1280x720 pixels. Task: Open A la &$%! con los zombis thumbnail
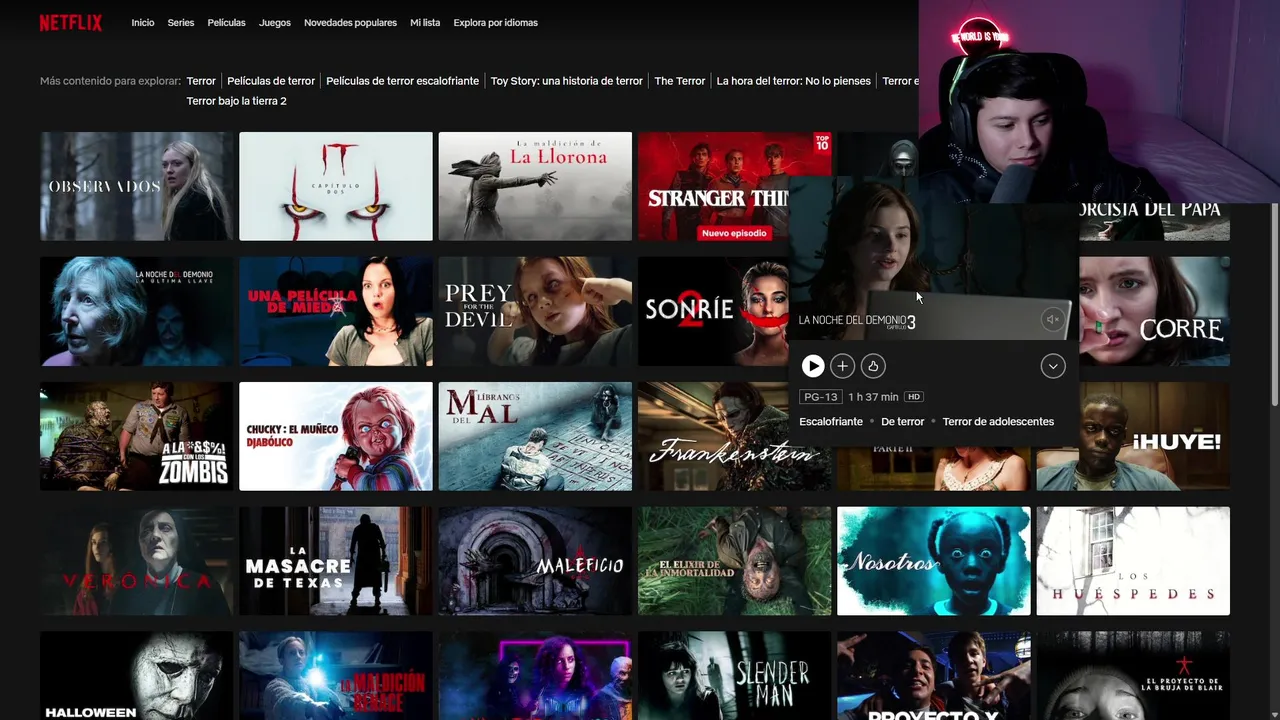pos(136,436)
